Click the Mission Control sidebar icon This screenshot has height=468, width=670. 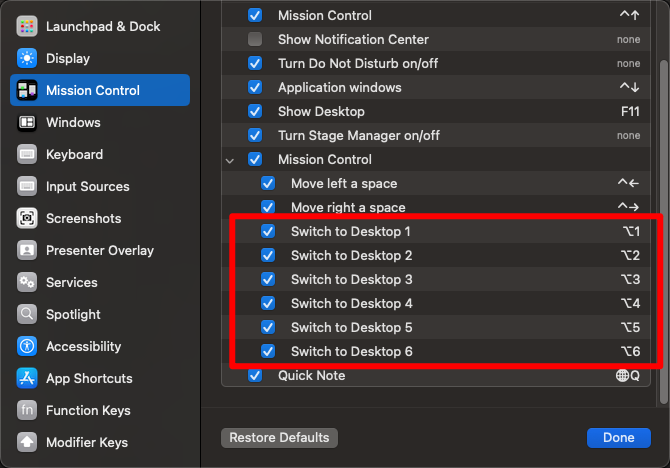coord(27,90)
